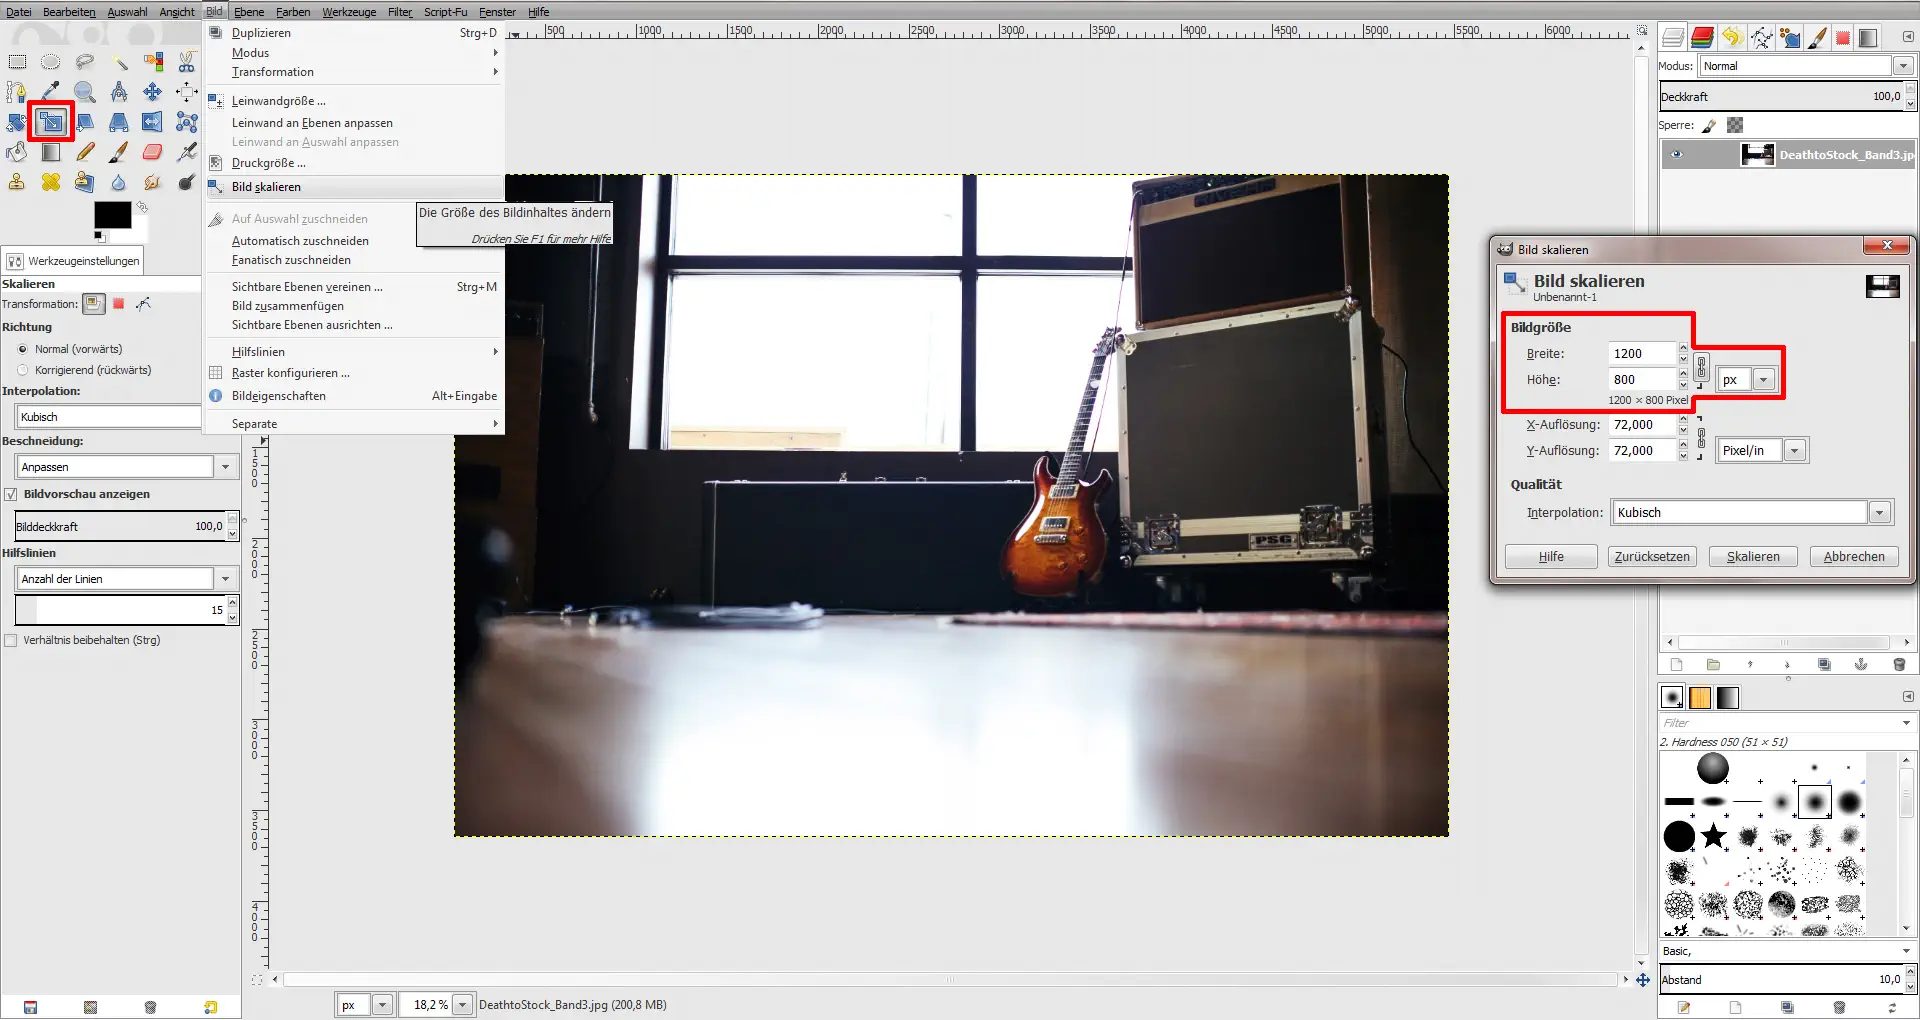Open the Modus dropdown showing Normal
The width and height of the screenshot is (1920, 1020).
pyautogui.click(x=1902, y=66)
